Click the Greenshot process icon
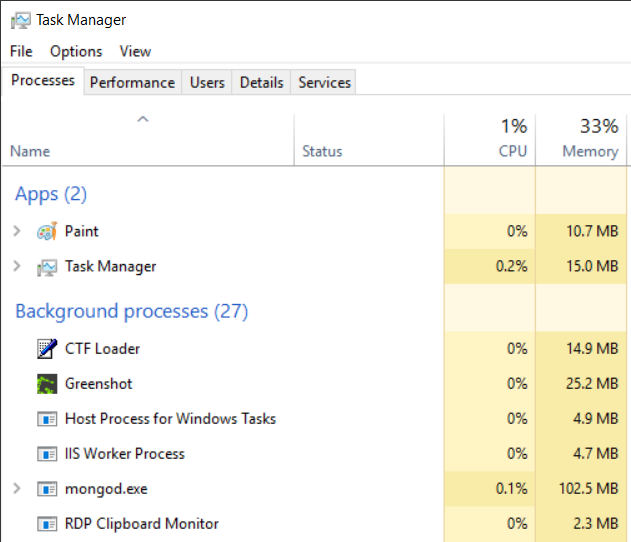631x542 pixels. pos(47,384)
